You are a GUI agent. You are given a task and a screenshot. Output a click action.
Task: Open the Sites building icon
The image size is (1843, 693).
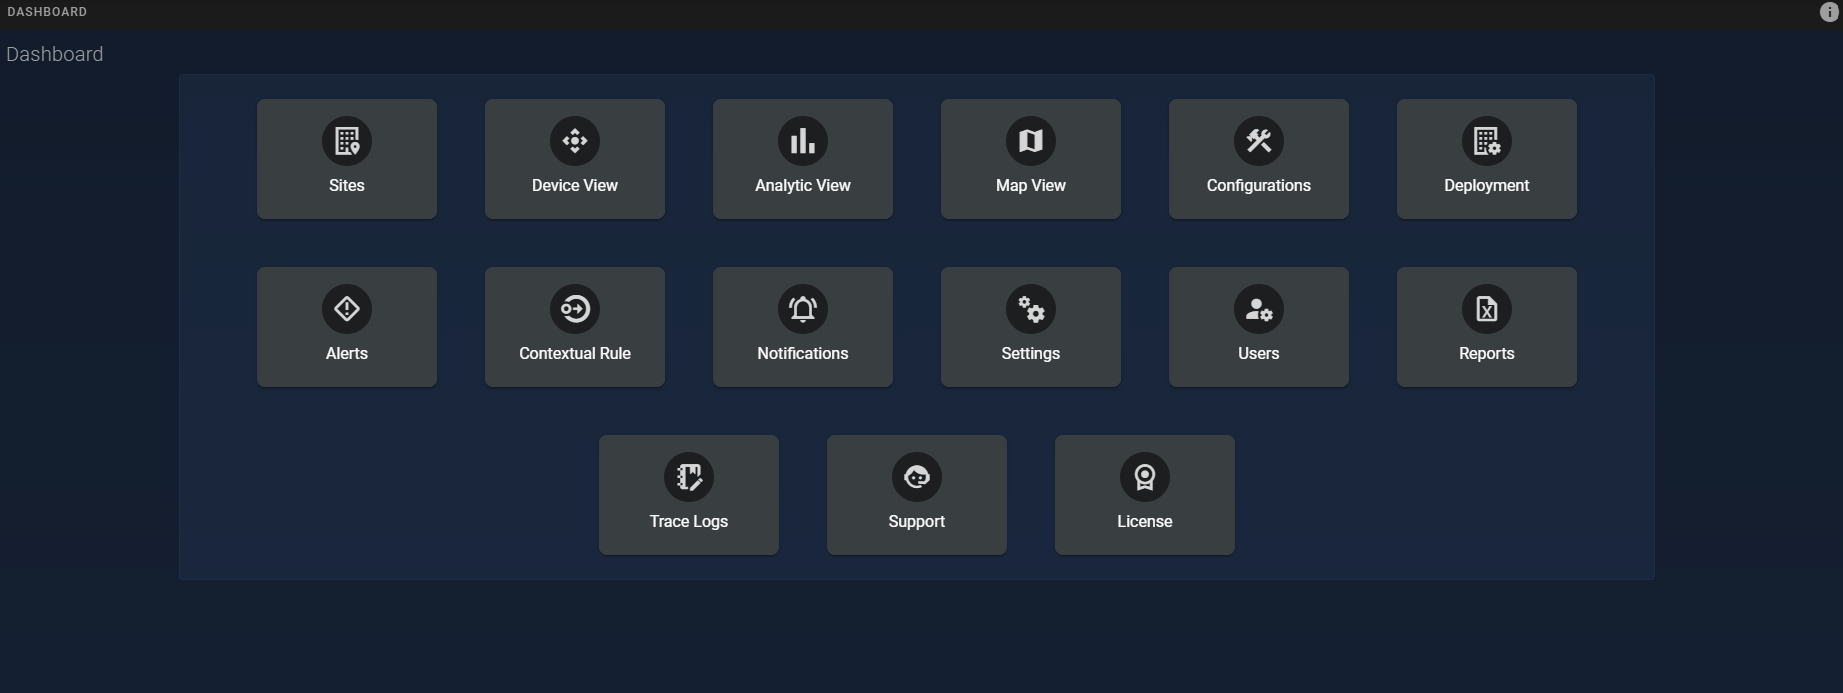(x=347, y=141)
